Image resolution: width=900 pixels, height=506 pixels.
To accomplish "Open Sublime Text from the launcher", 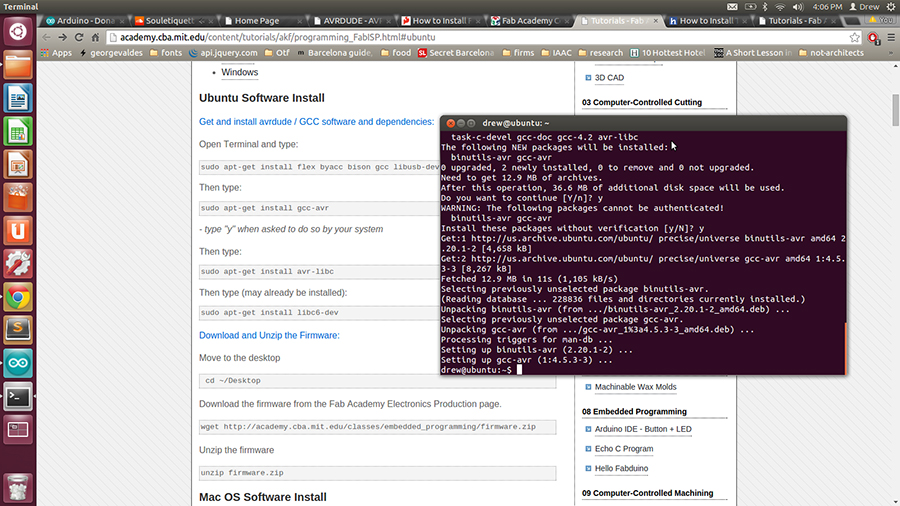I will point(18,330).
